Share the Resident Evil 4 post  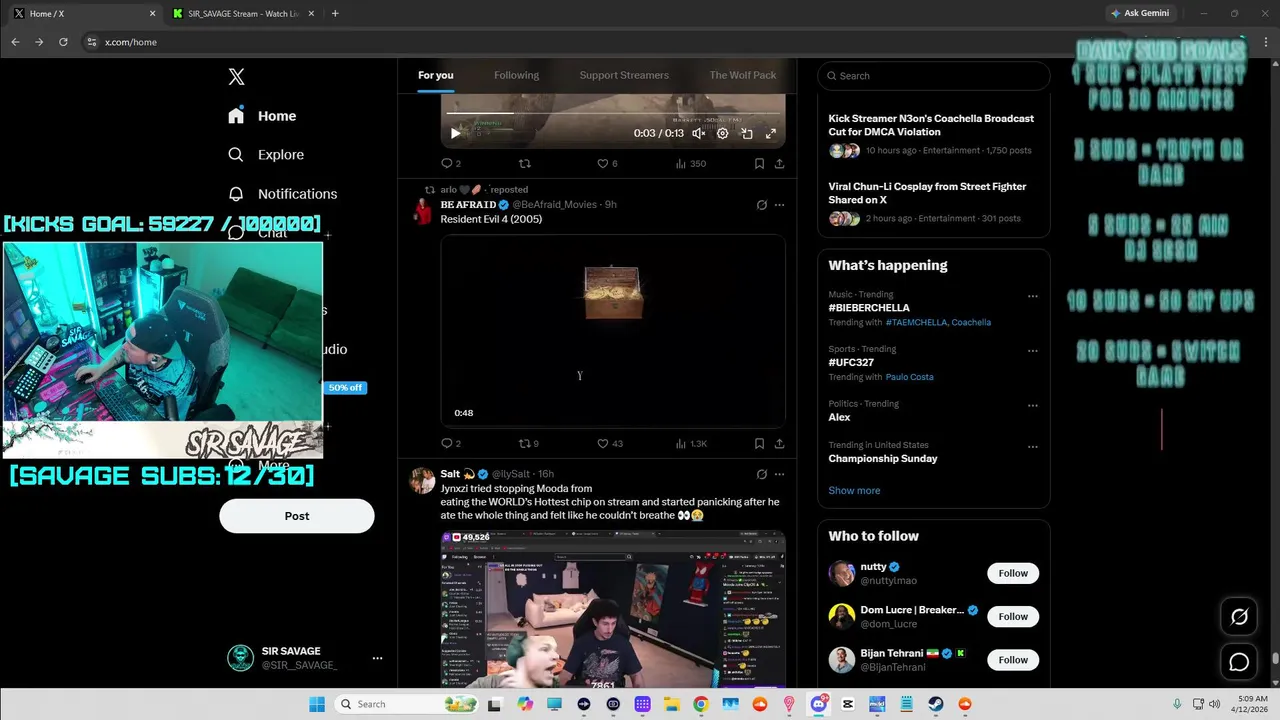coord(779,443)
